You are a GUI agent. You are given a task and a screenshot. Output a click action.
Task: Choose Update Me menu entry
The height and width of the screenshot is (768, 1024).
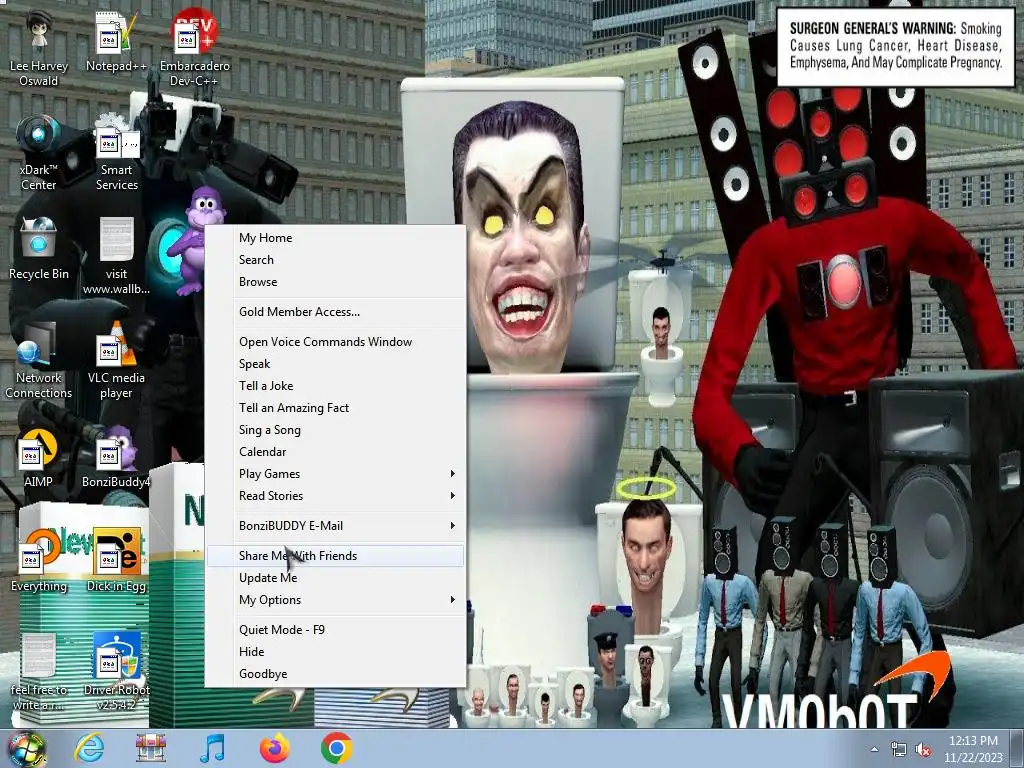coord(336,578)
